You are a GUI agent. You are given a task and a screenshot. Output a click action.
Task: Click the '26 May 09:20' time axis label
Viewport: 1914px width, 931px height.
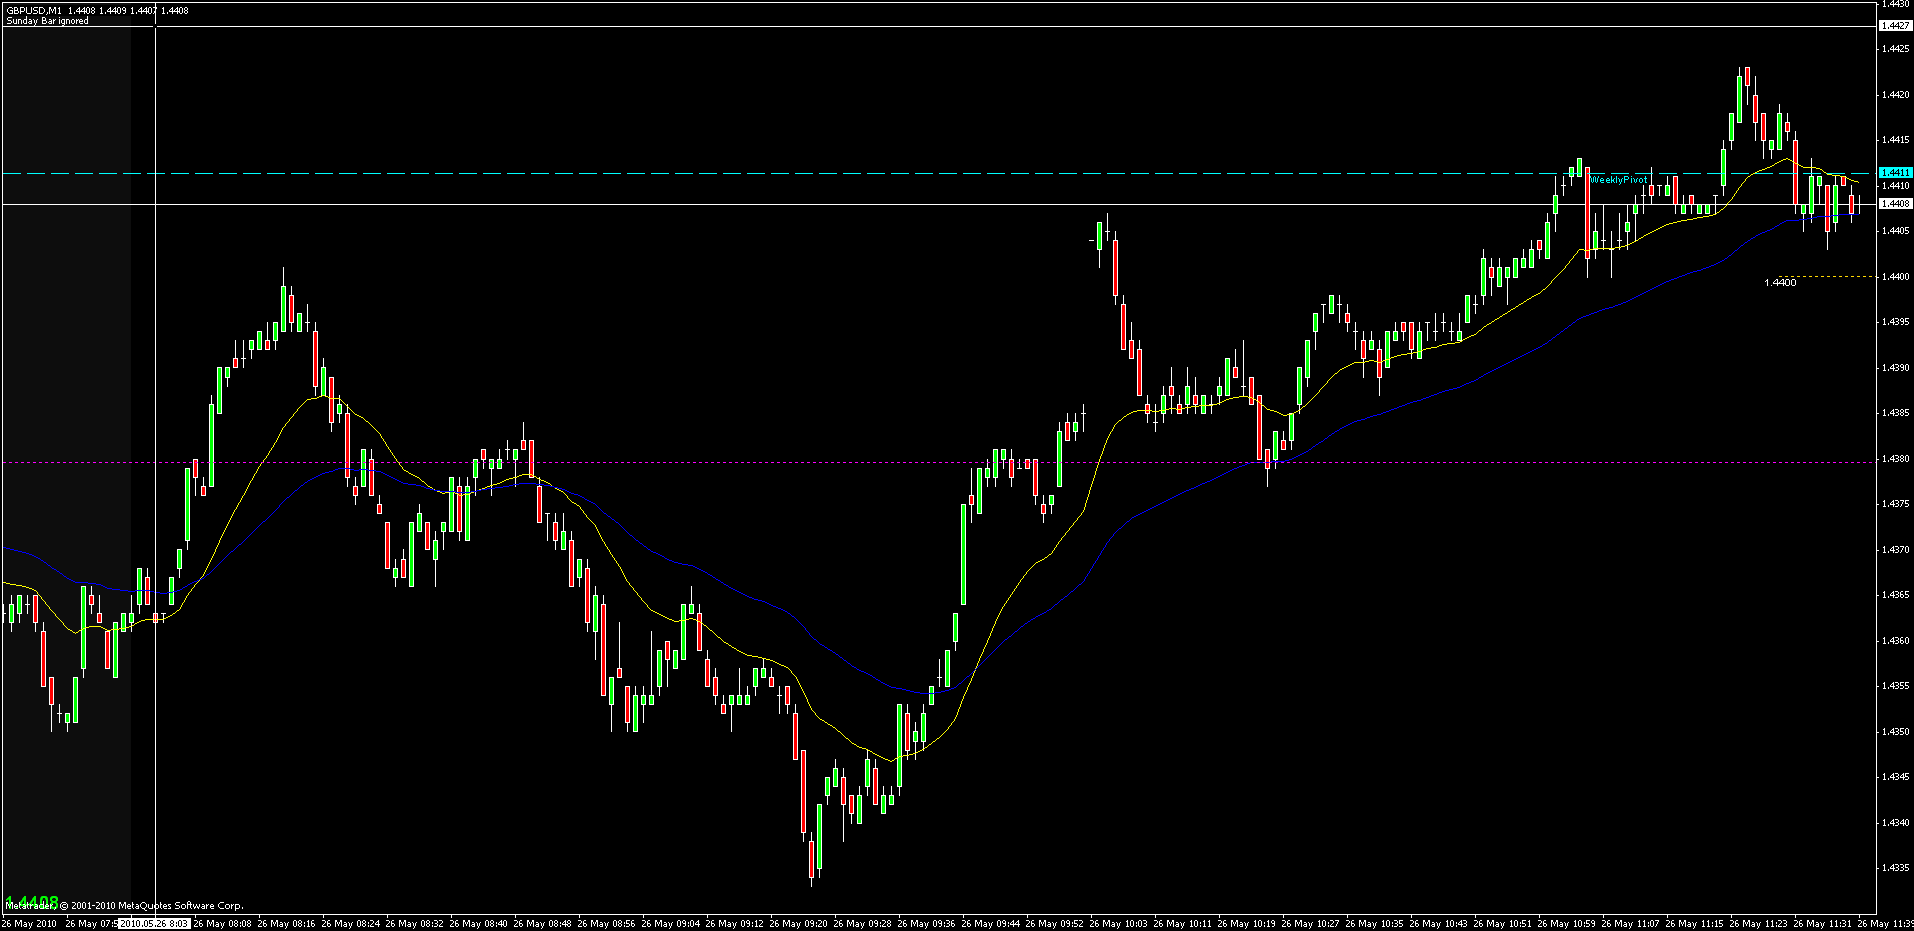click(798, 924)
